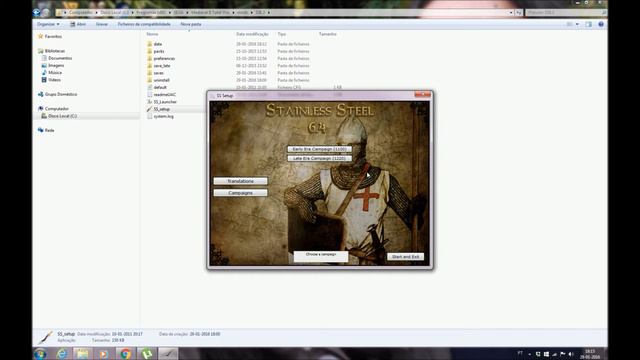The image size is (640, 360).
Task: Open Windows Media Player from taskbar
Action: (104, 354)
